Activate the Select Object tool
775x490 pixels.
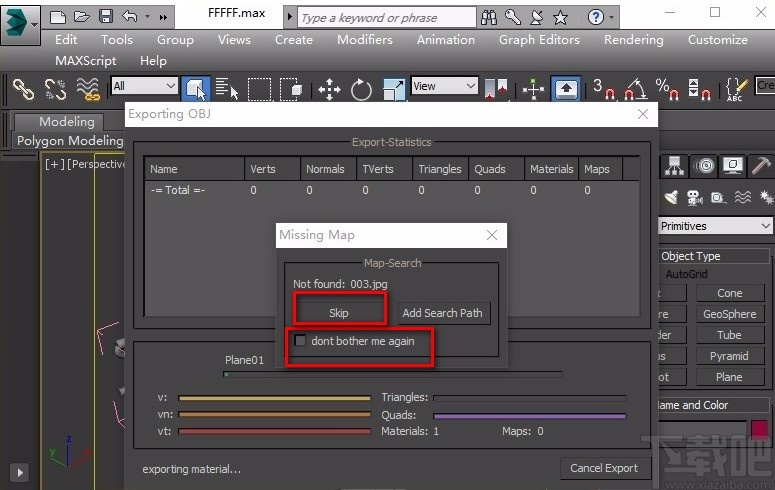tap(196, 89)
